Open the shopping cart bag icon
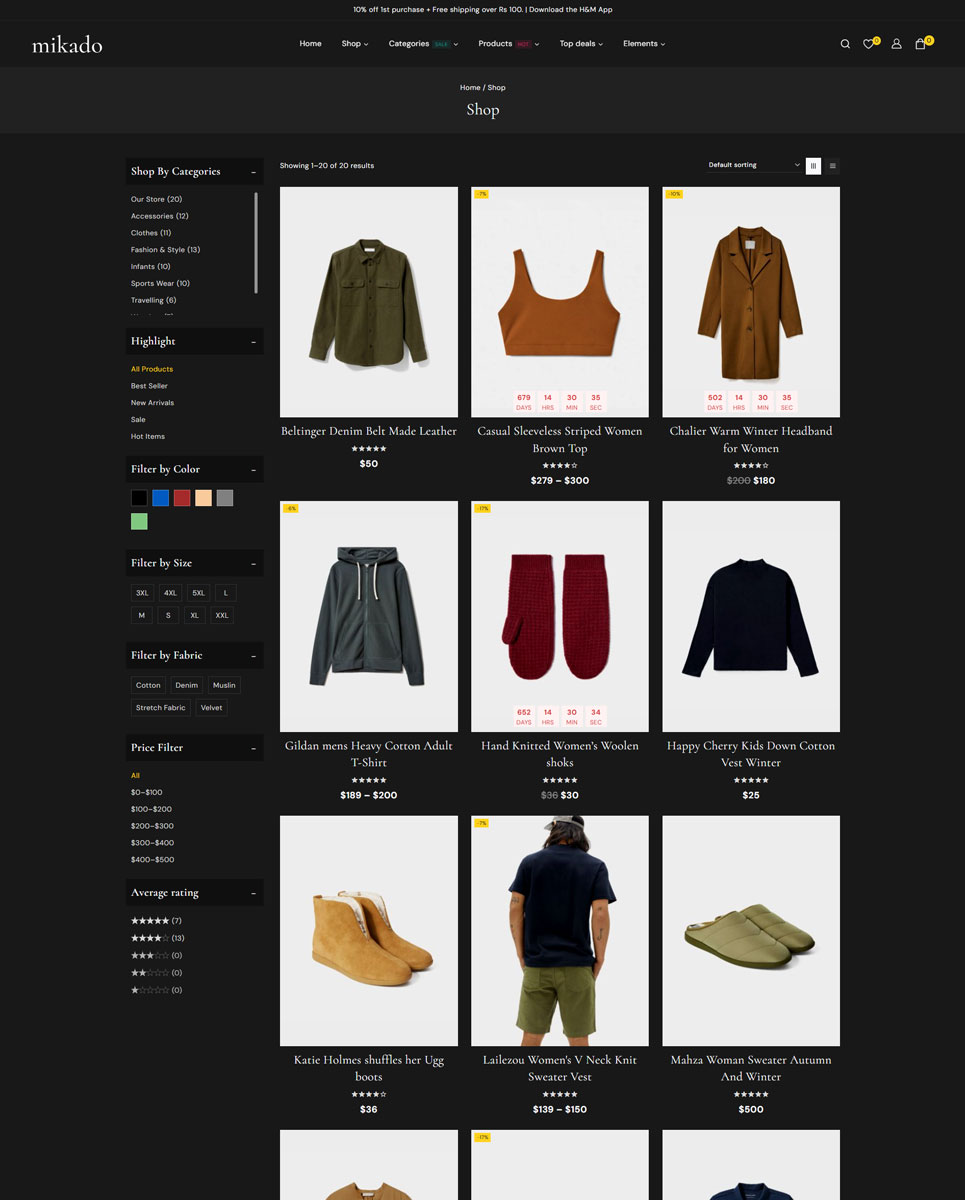Viewport: 965px width, 1200px height. (x=921, y=44)
